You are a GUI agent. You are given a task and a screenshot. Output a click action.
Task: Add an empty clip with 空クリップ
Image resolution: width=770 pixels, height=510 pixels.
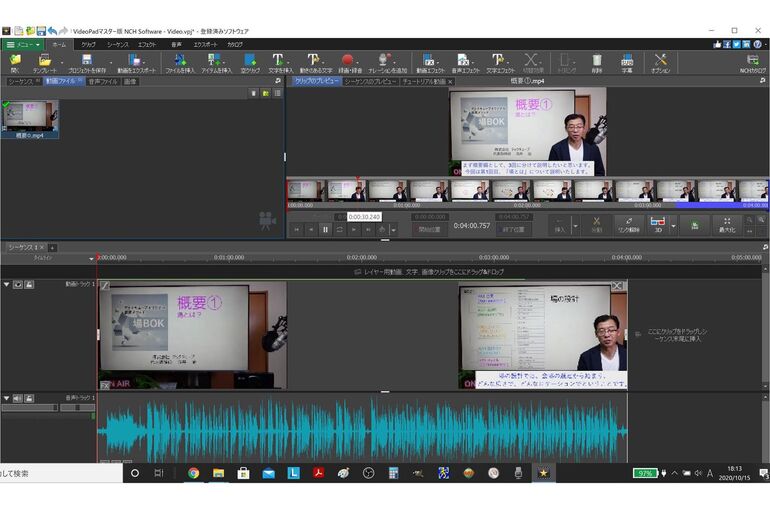250,63
